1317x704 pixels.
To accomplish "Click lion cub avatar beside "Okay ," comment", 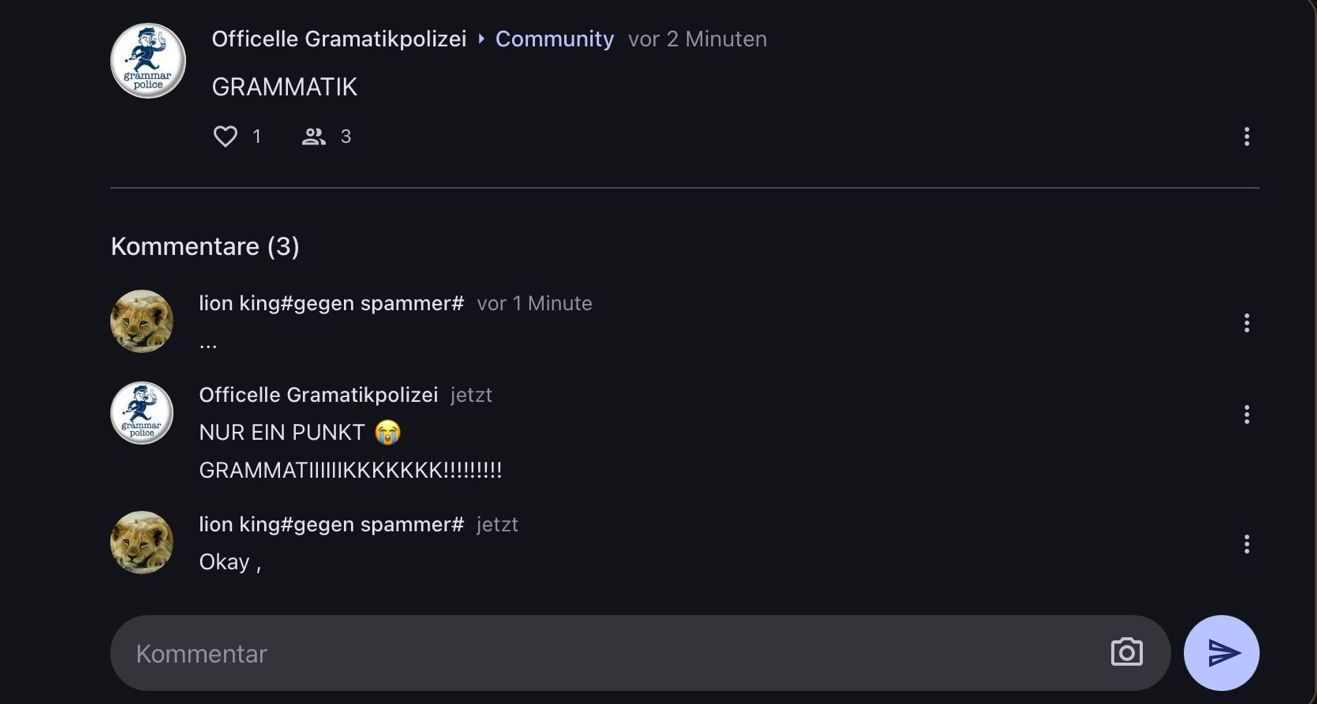I will tap(142, 543).
